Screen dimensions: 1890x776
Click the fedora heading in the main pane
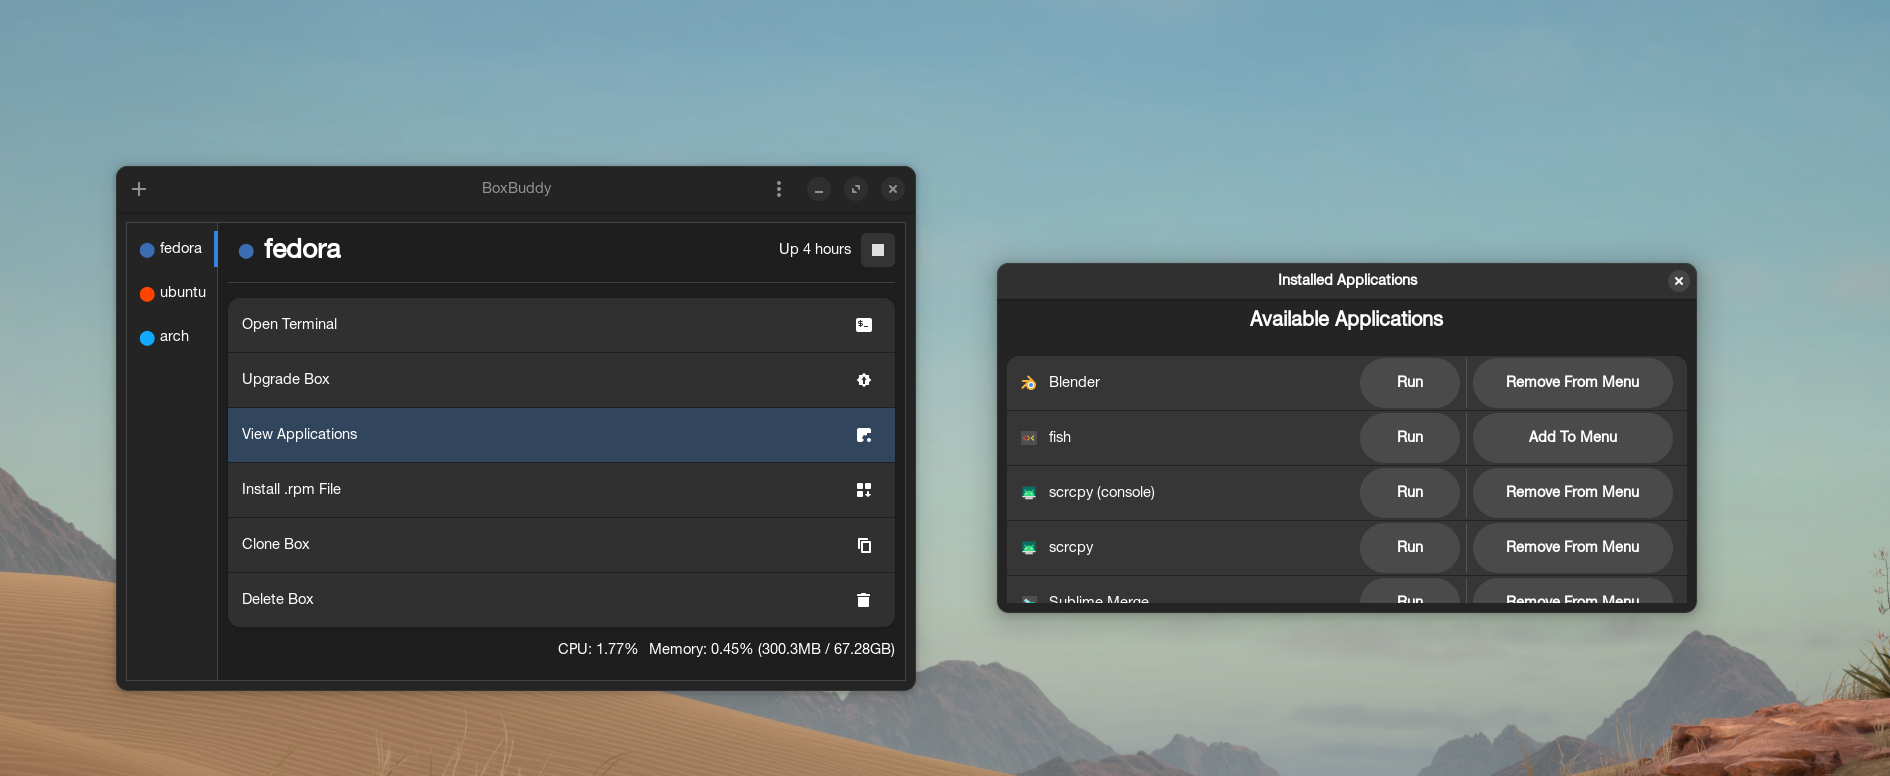point(302,249)
